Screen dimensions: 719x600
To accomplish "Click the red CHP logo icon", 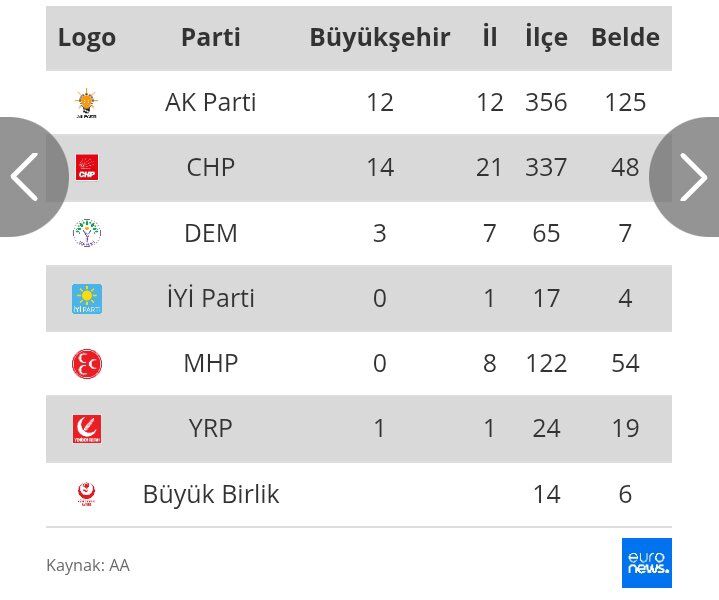I will pos(87,168).
